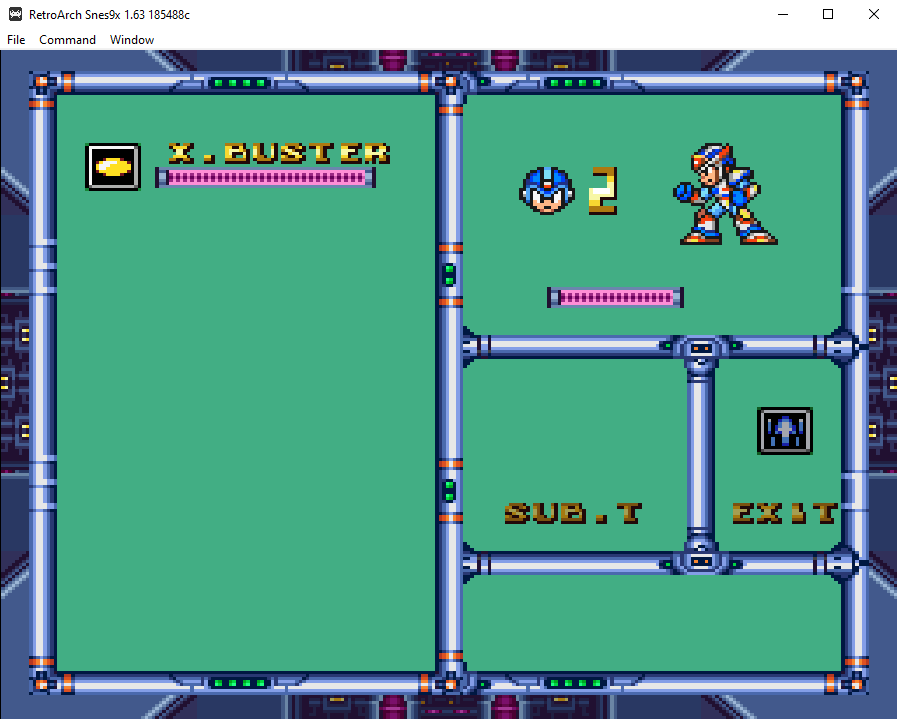
Task: Click the Mega Man X helmet lives icon
Action: tap(547, 190)
